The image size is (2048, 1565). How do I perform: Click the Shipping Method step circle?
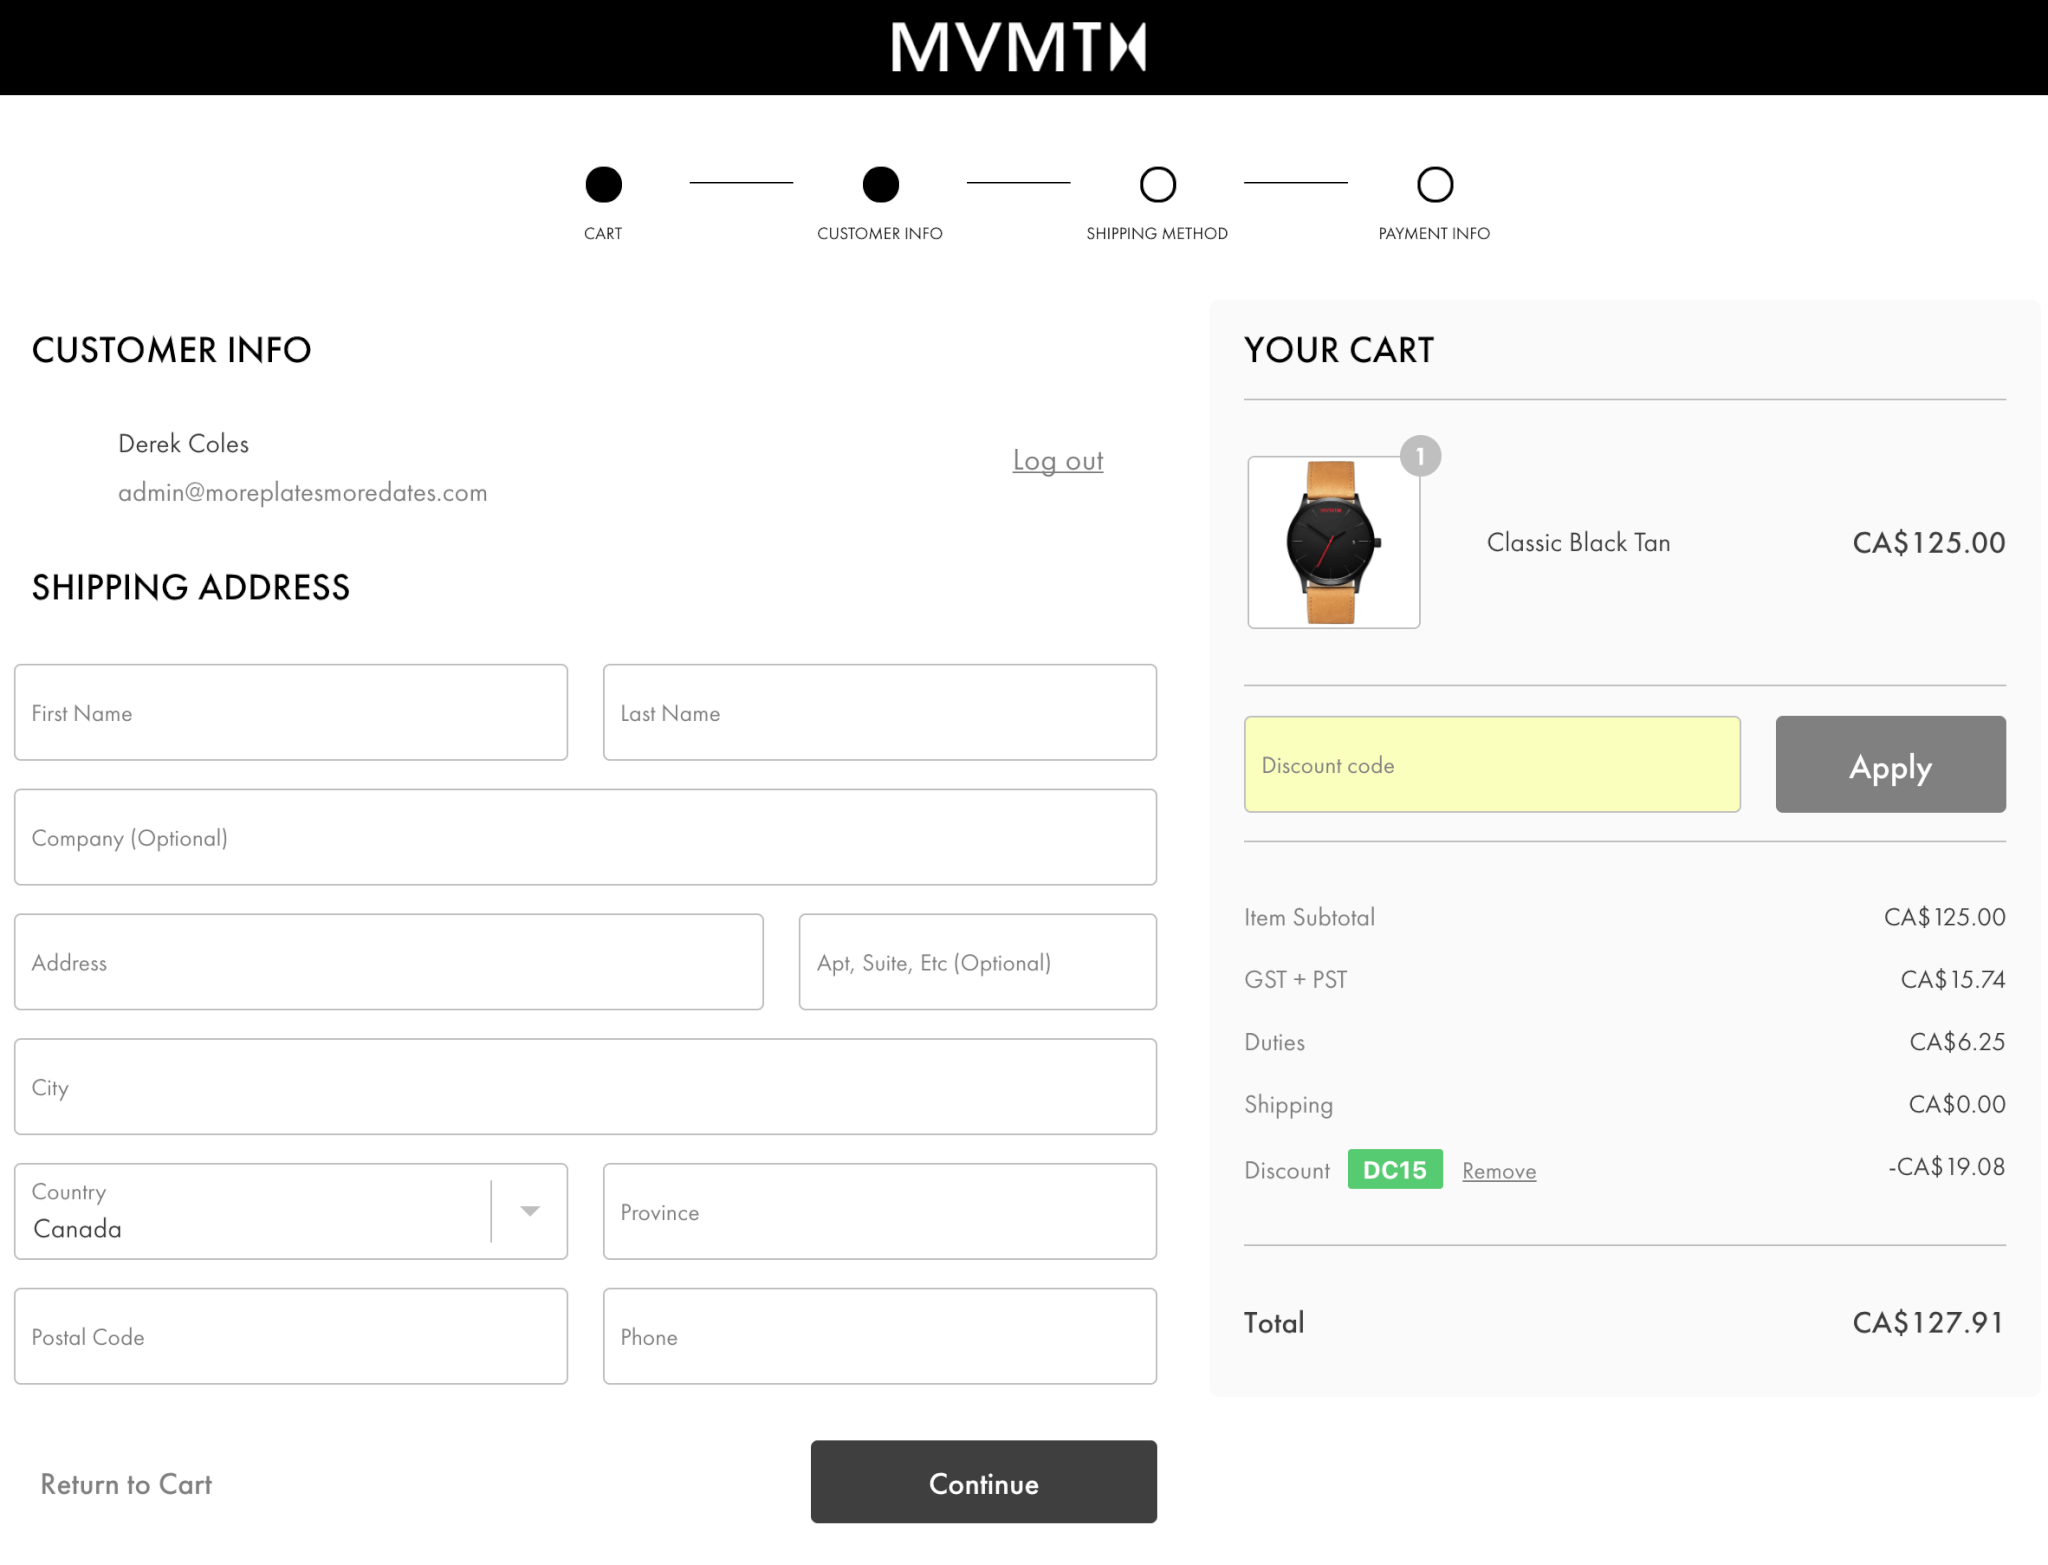tap(1157, 184)
